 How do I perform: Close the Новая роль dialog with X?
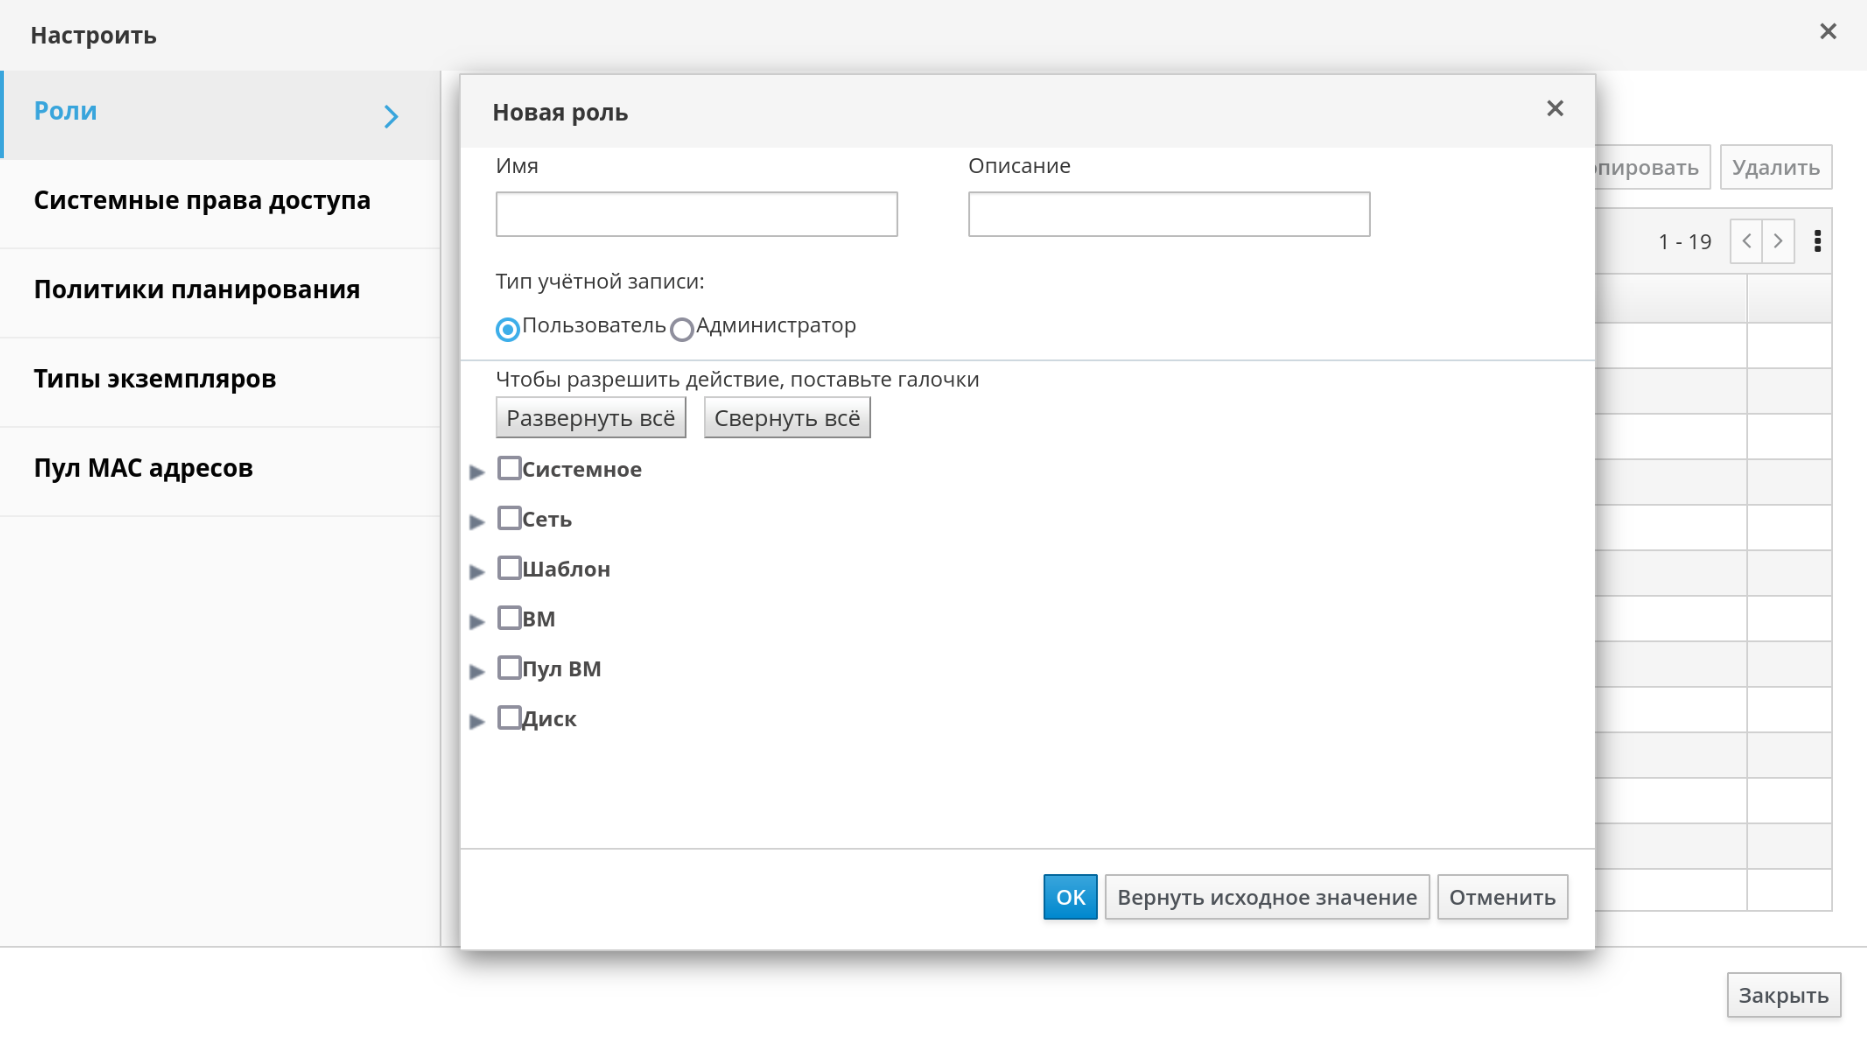1554,108
